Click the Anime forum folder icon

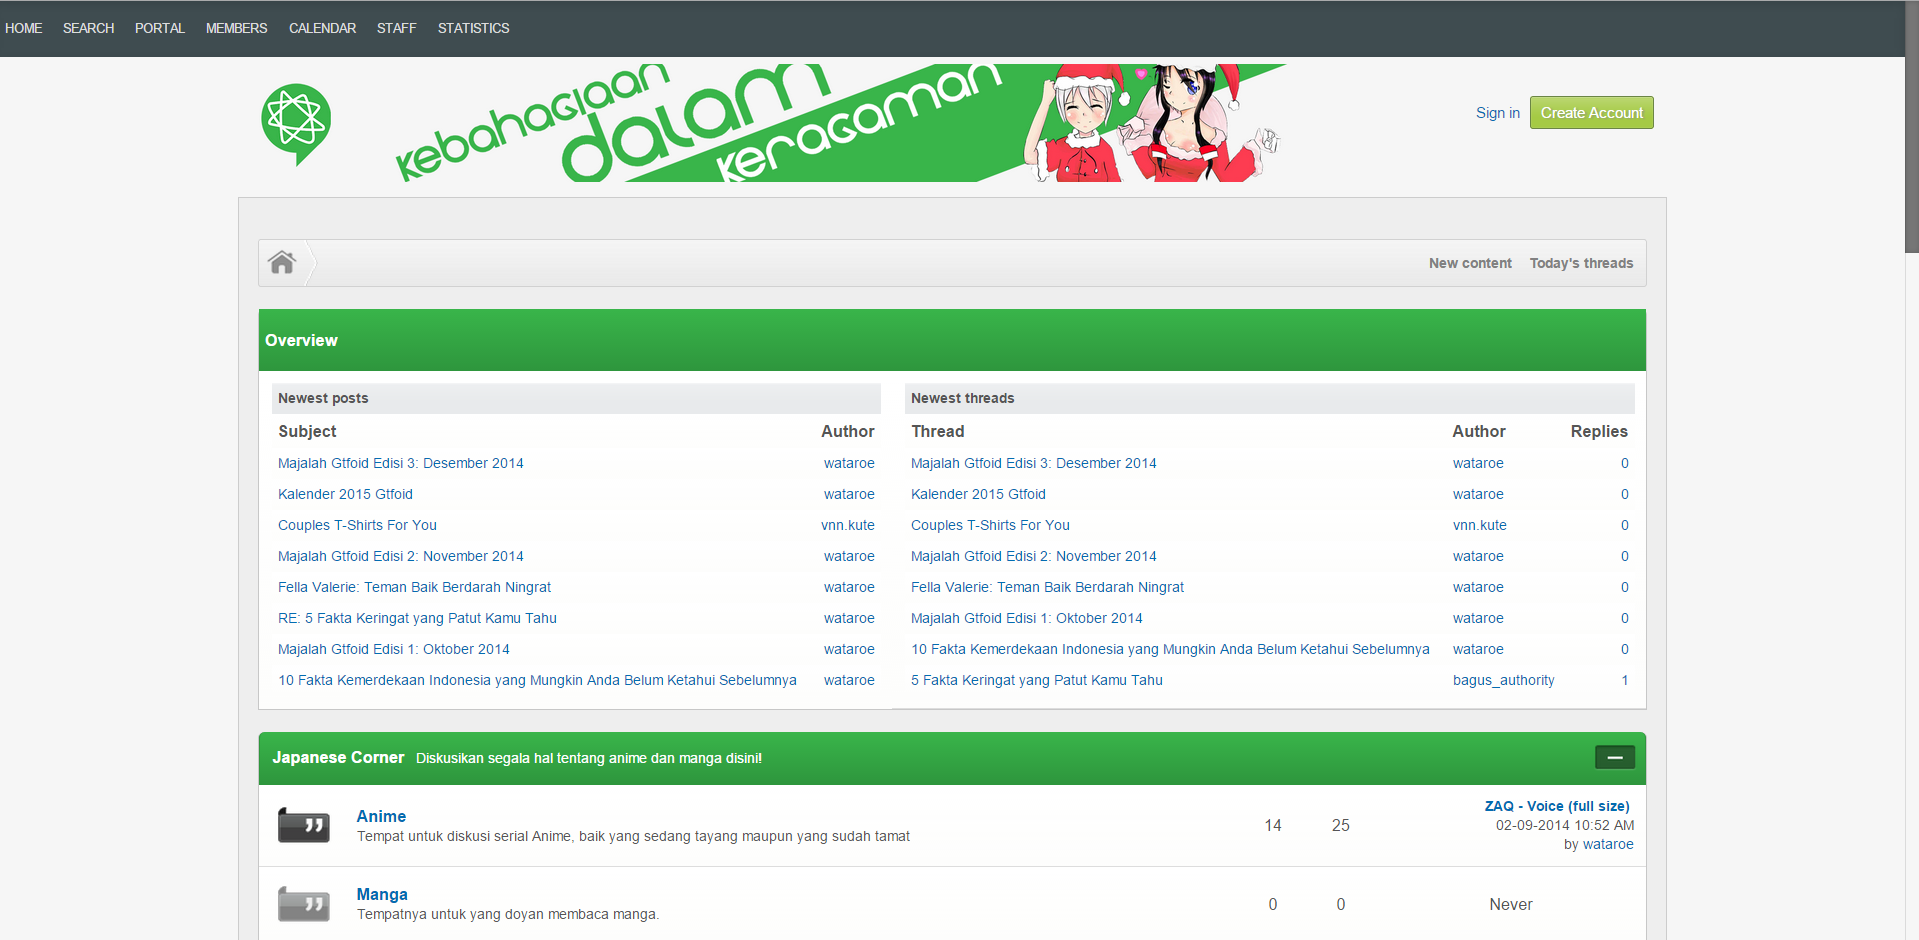click(x=303, y=825)
